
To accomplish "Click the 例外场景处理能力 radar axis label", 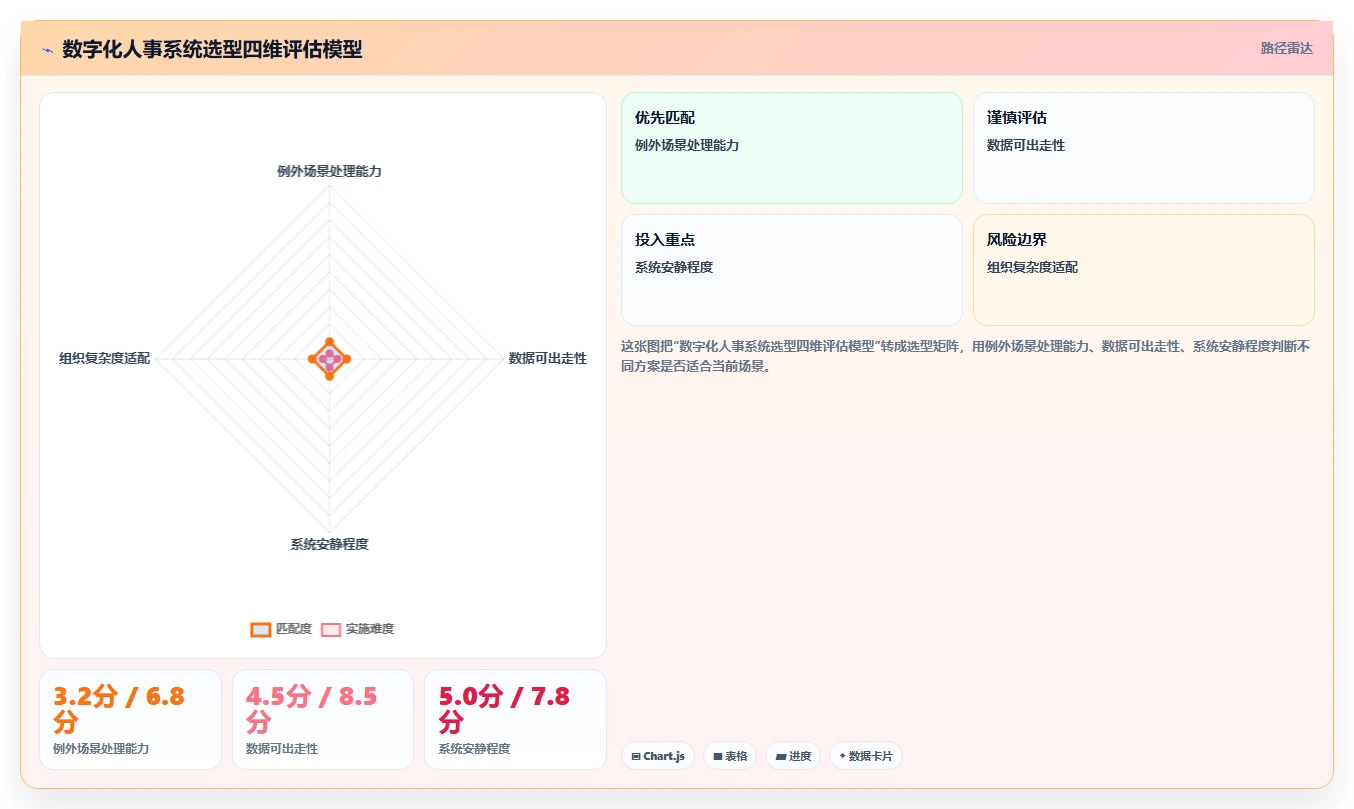I will pyautogui.click(x=329, y=171).
